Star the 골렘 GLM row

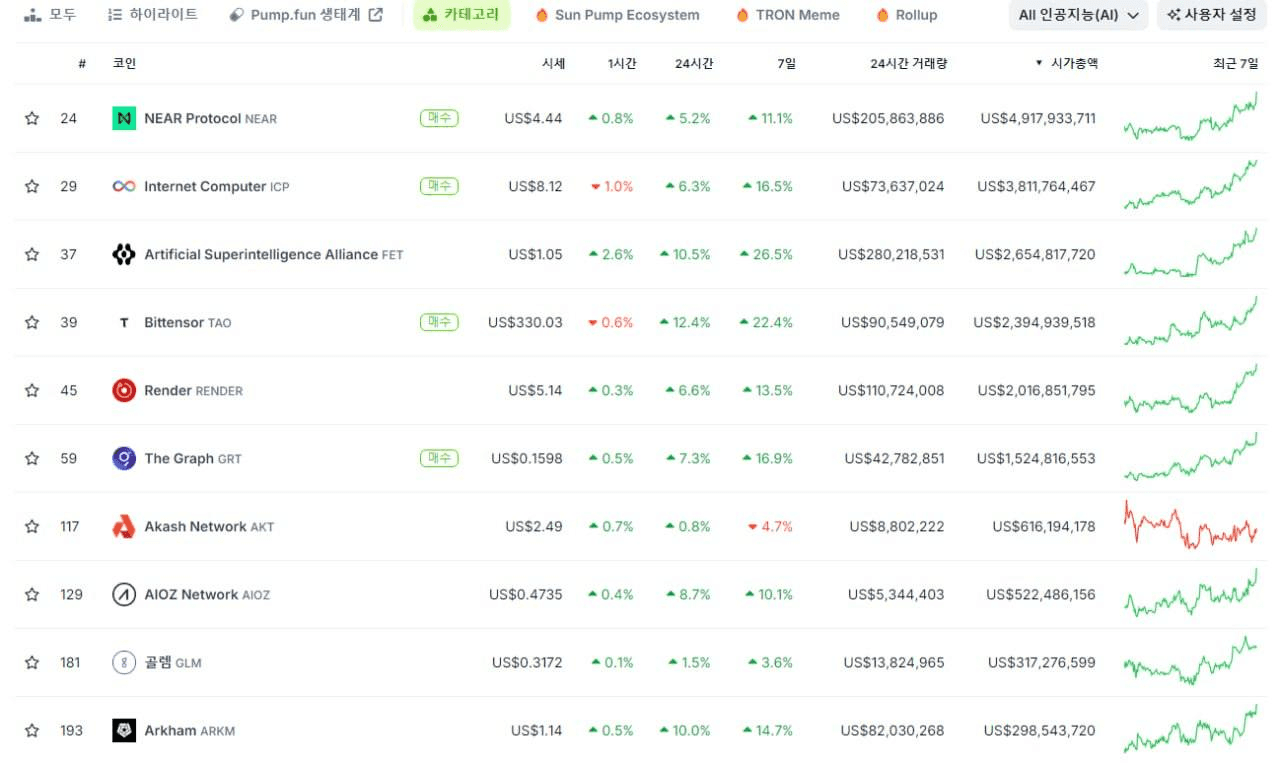pos(32,662)
